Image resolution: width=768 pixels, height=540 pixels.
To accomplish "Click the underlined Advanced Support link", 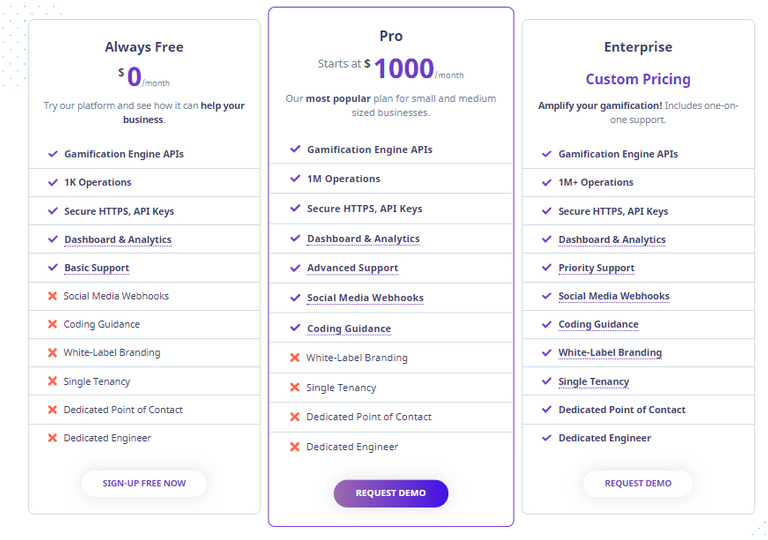I will tap(353, 268).
